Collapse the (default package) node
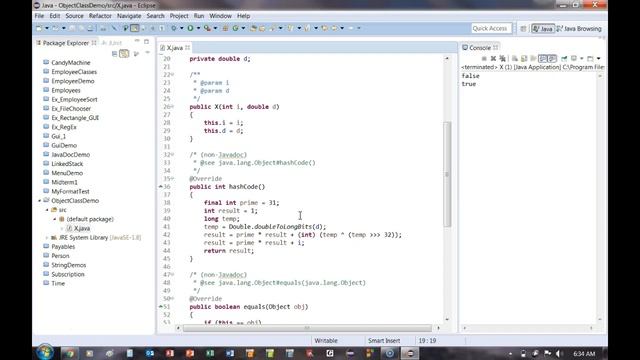 54,219
